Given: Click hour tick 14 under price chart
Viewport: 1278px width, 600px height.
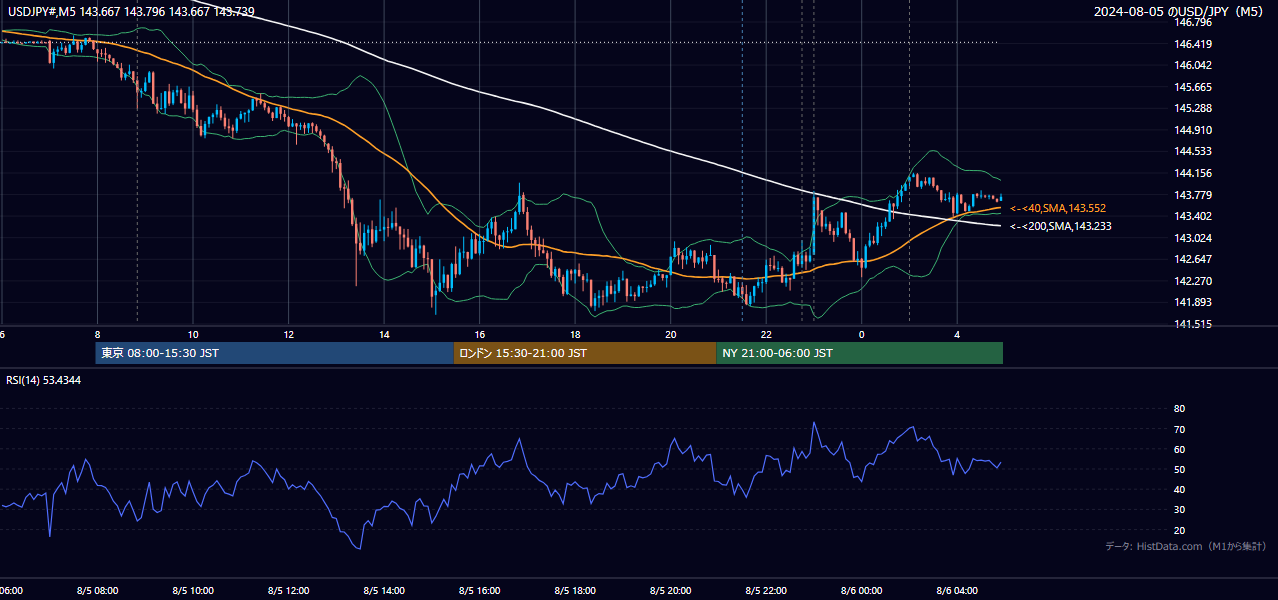Looking at the screenshot, I should [x=384, y=334].
